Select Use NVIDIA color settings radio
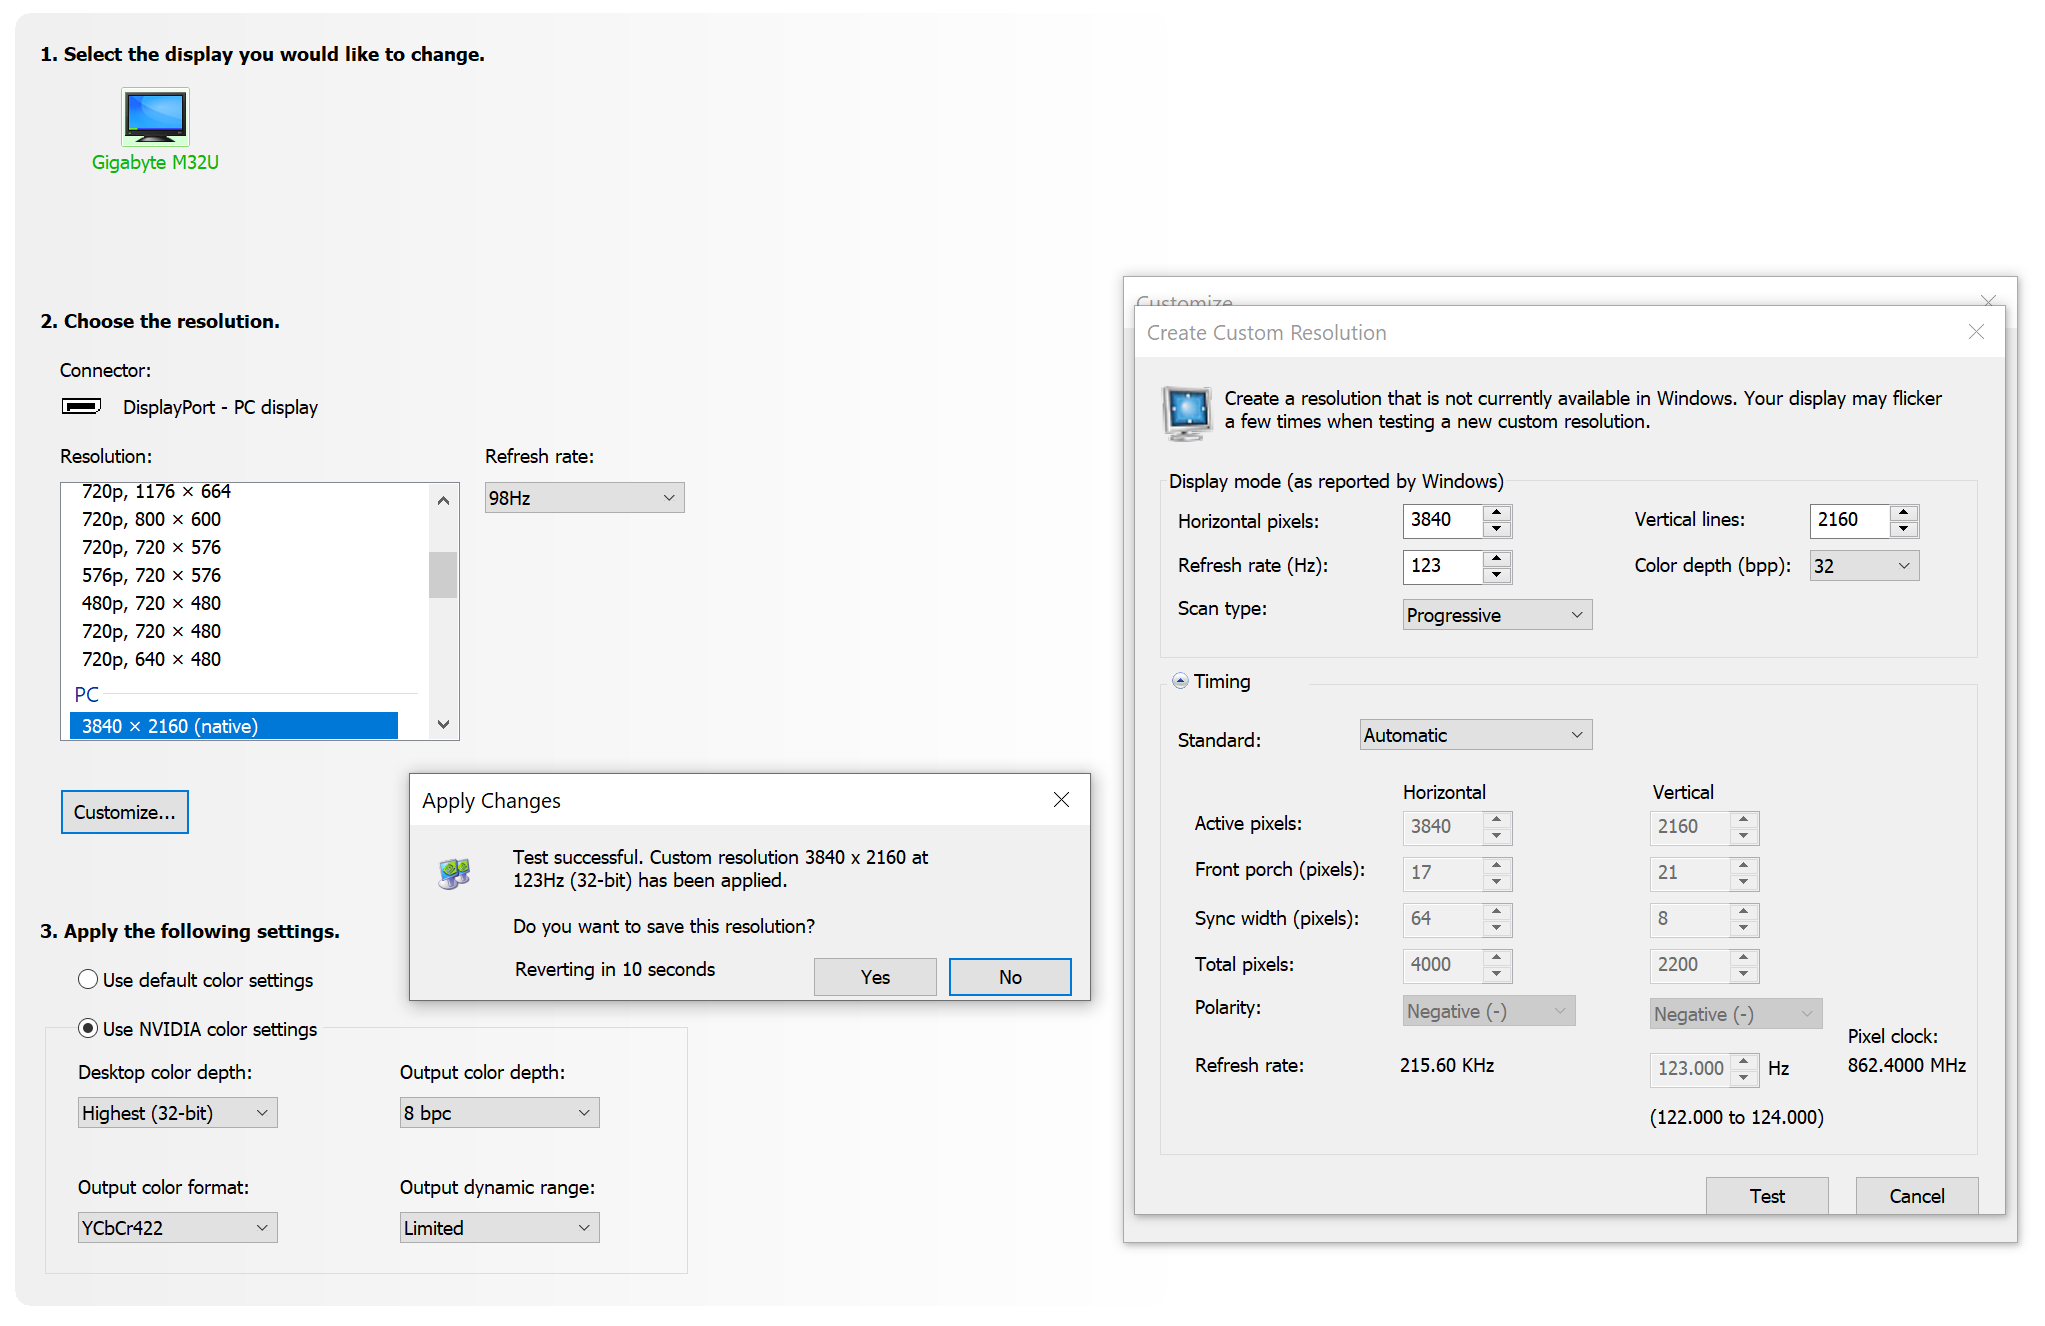The image size is (2045, 1326). (x=88, y=1029)
